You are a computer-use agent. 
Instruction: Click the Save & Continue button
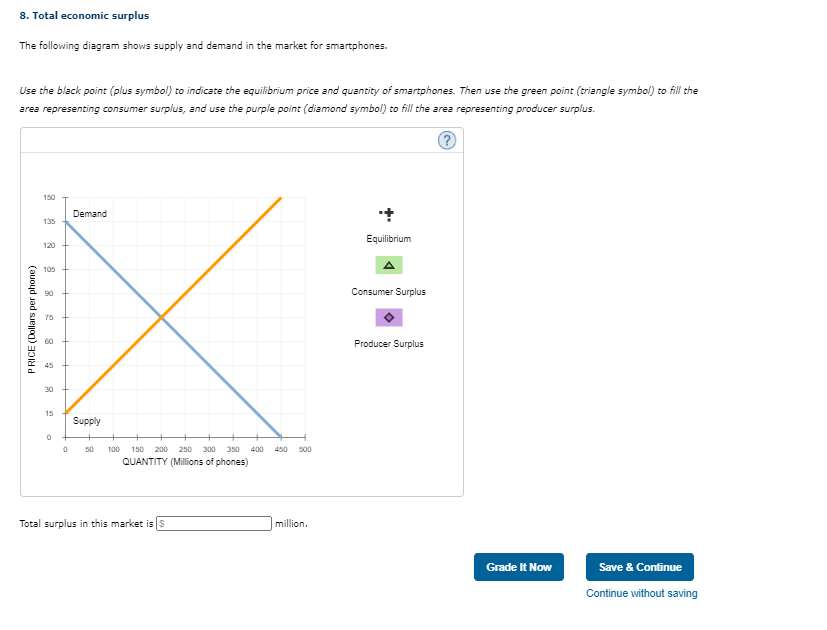[639, 567]
